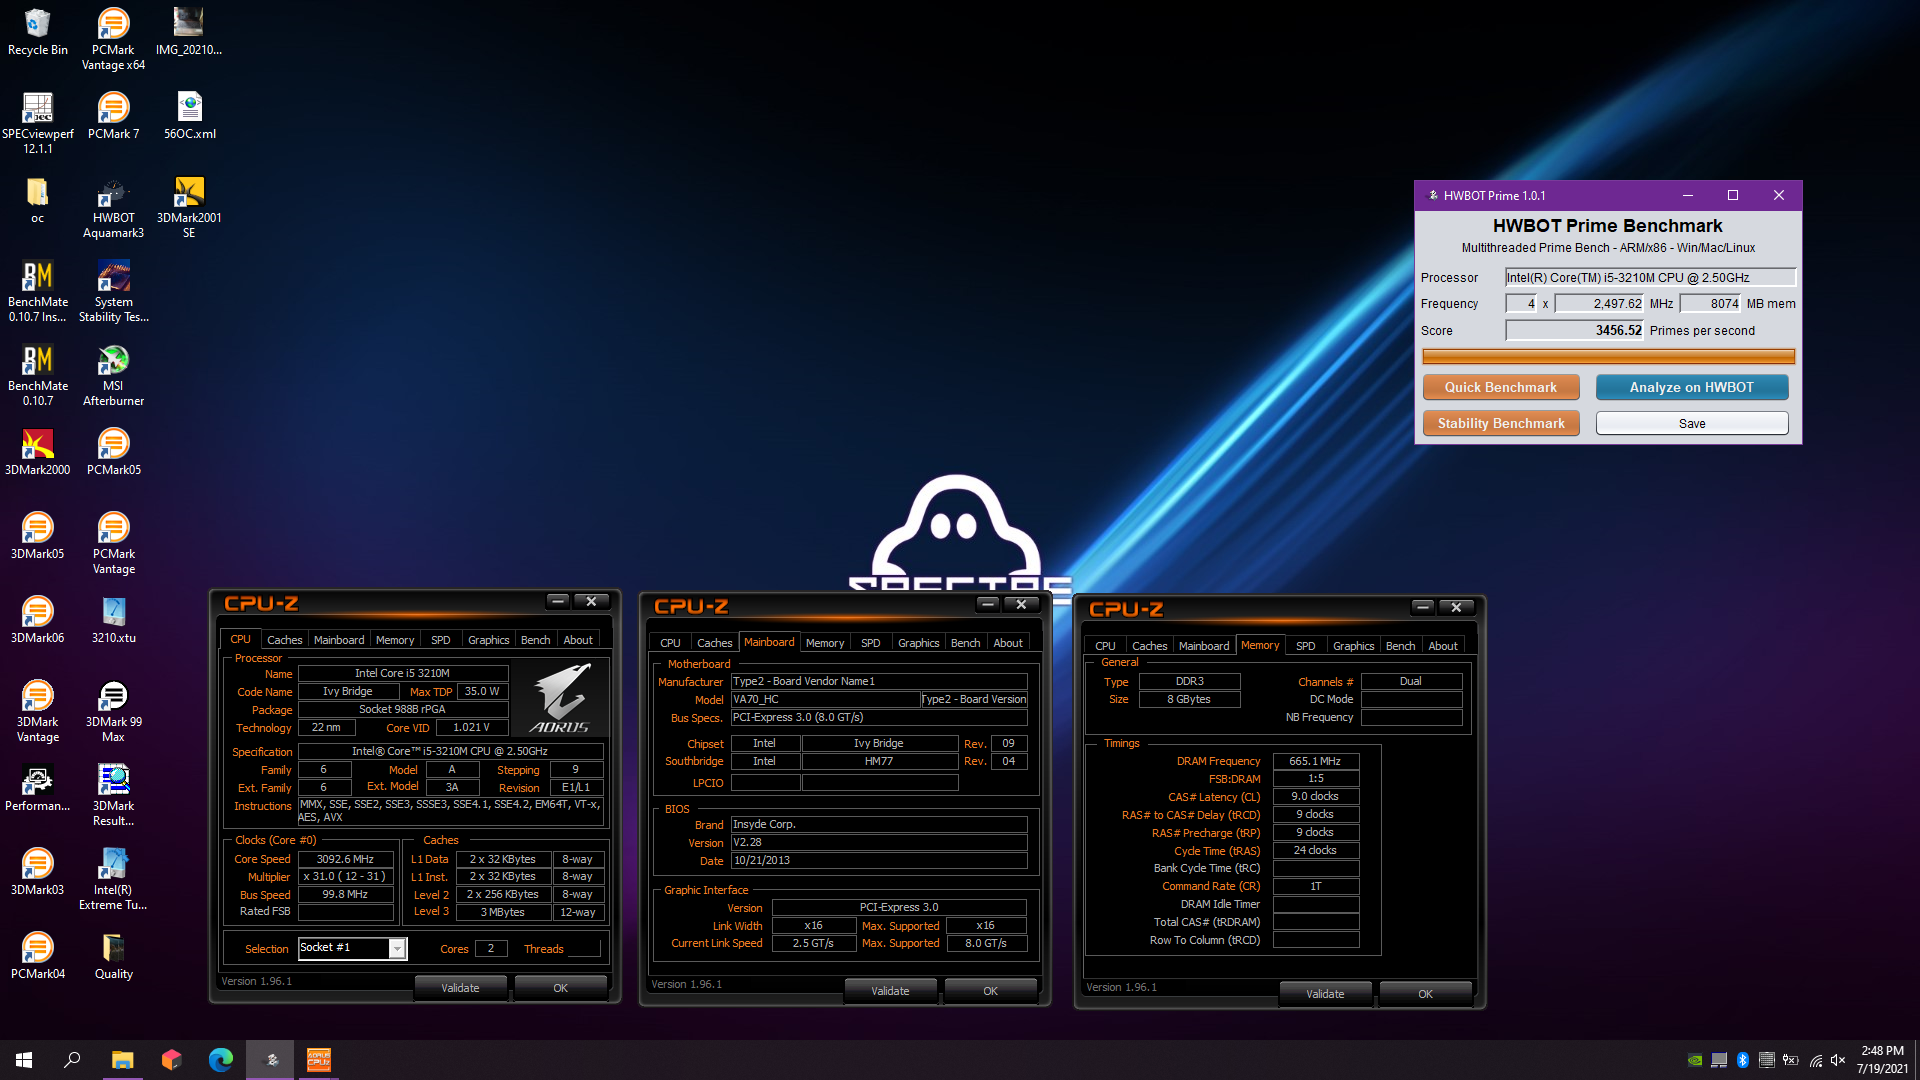Open Performance monitor desktop shortcut
Viewport: 1920px width, 1080px height.
click(x=37, y=788)
